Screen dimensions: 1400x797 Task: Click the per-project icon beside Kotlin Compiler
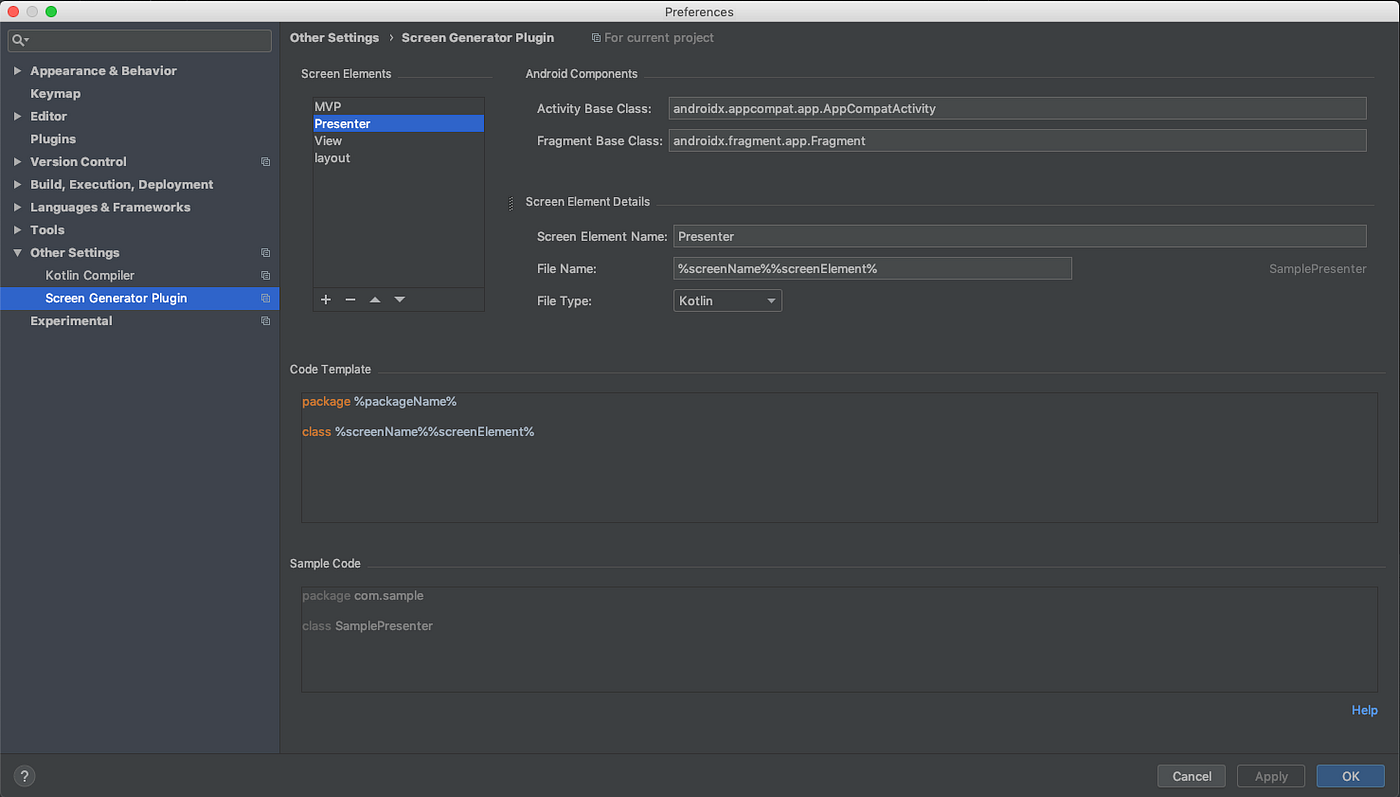pyautogui.click(x=265, y=275)
